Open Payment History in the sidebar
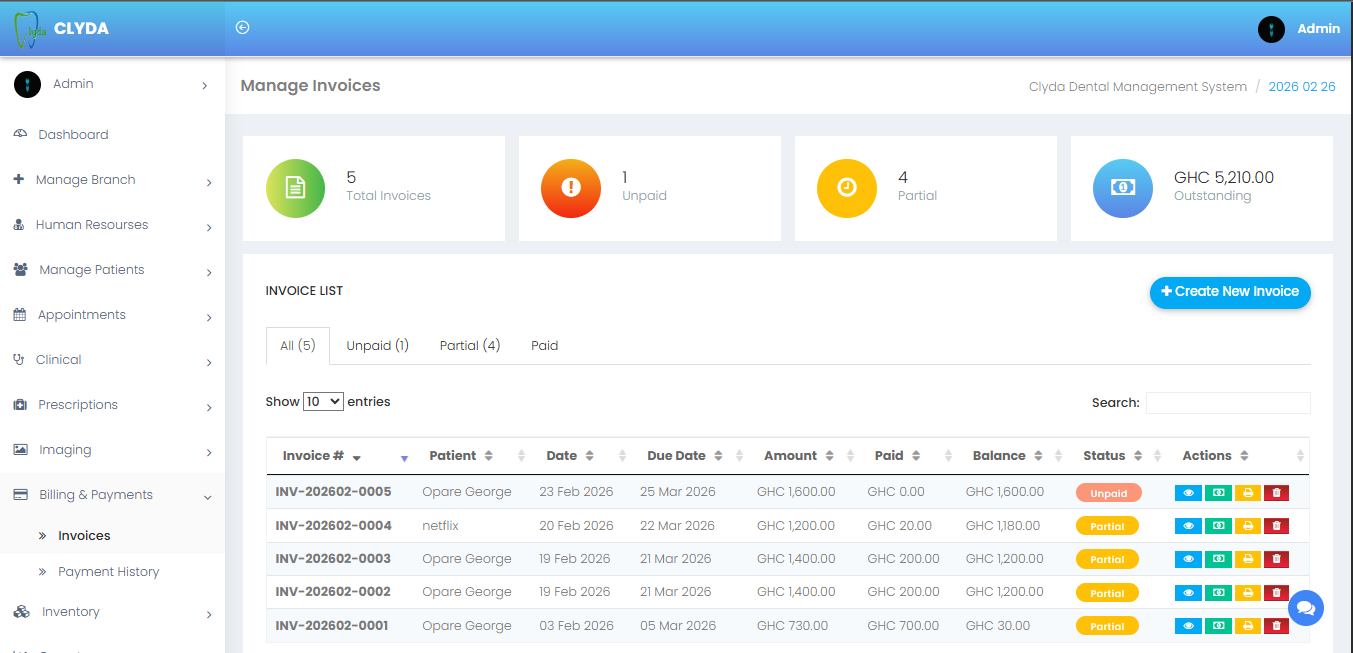Viewport: 1353px width, 653px height. coord(108,572)
